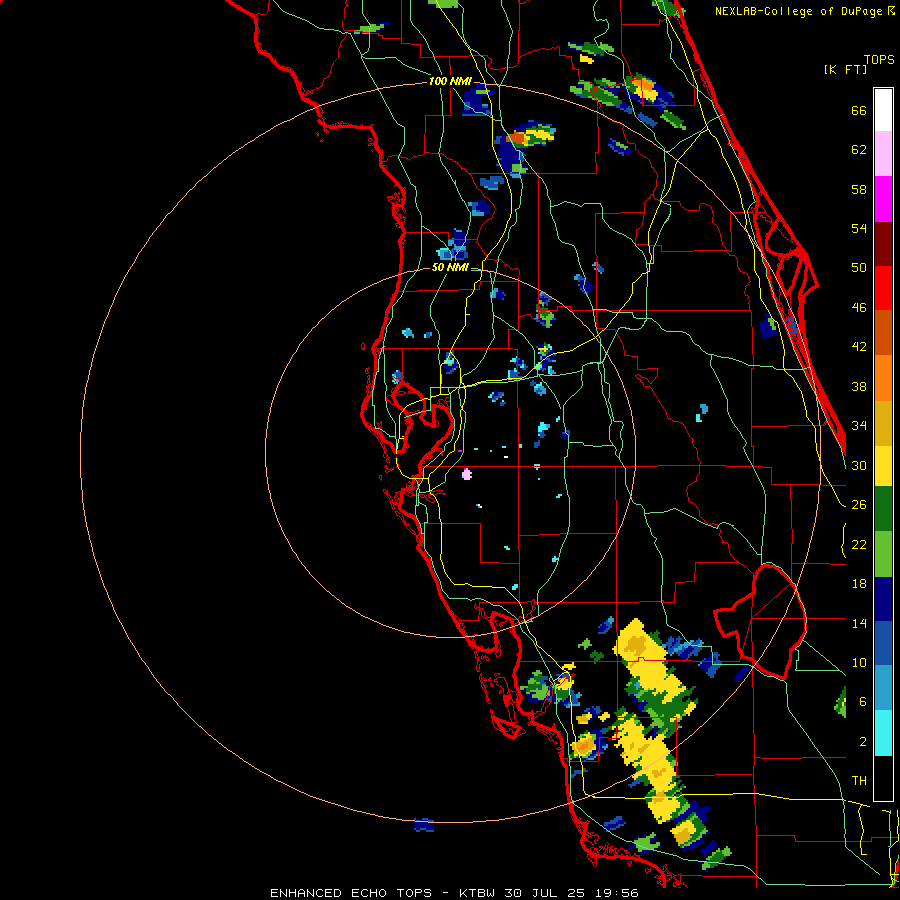
Task: Click the 34 legend value
Action: click(859, 426)
